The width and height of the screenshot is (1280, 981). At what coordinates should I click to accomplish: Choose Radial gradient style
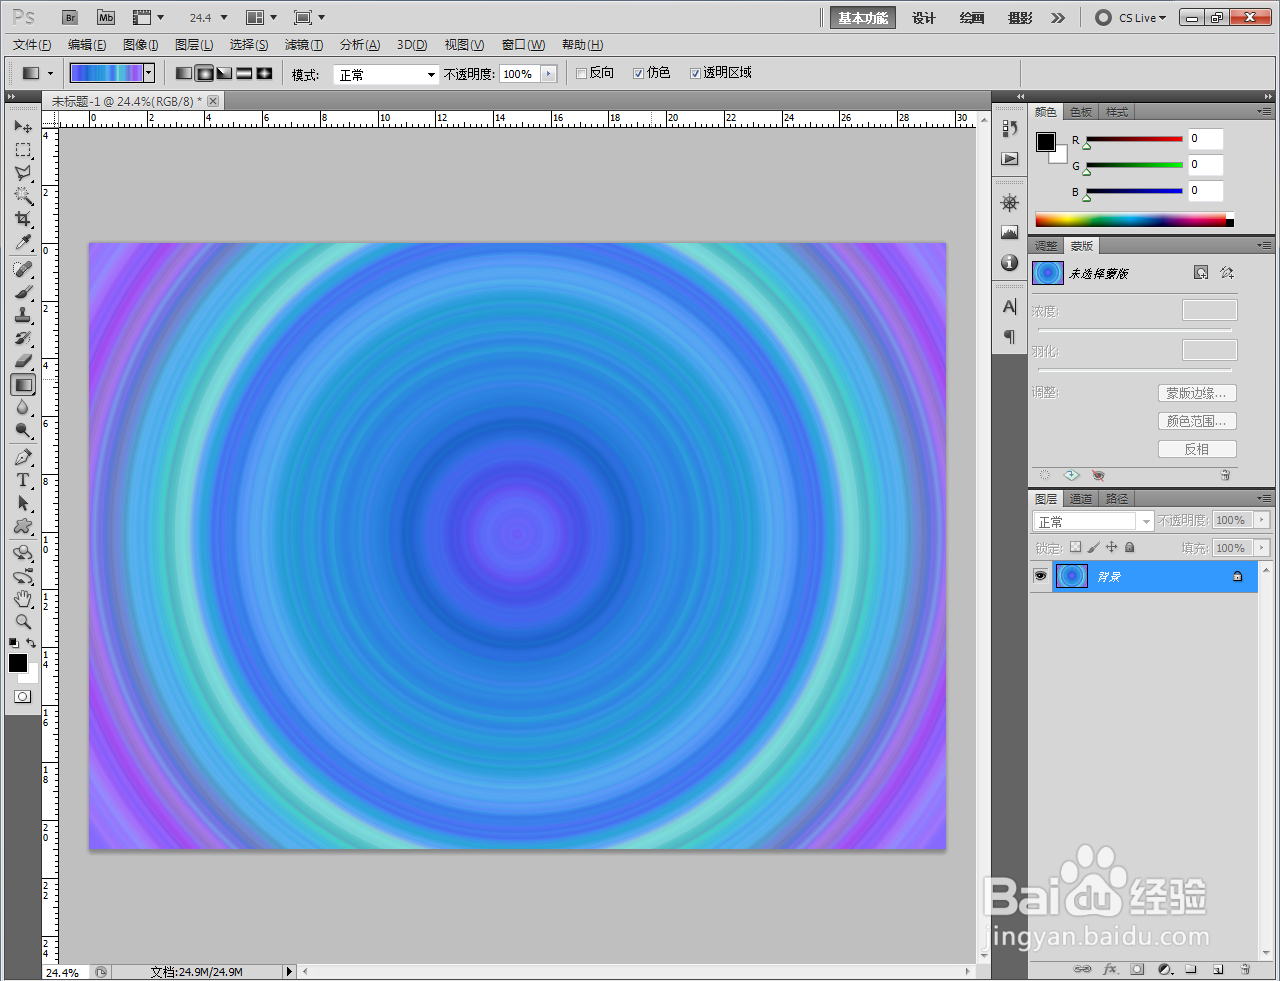coord(204,73)
